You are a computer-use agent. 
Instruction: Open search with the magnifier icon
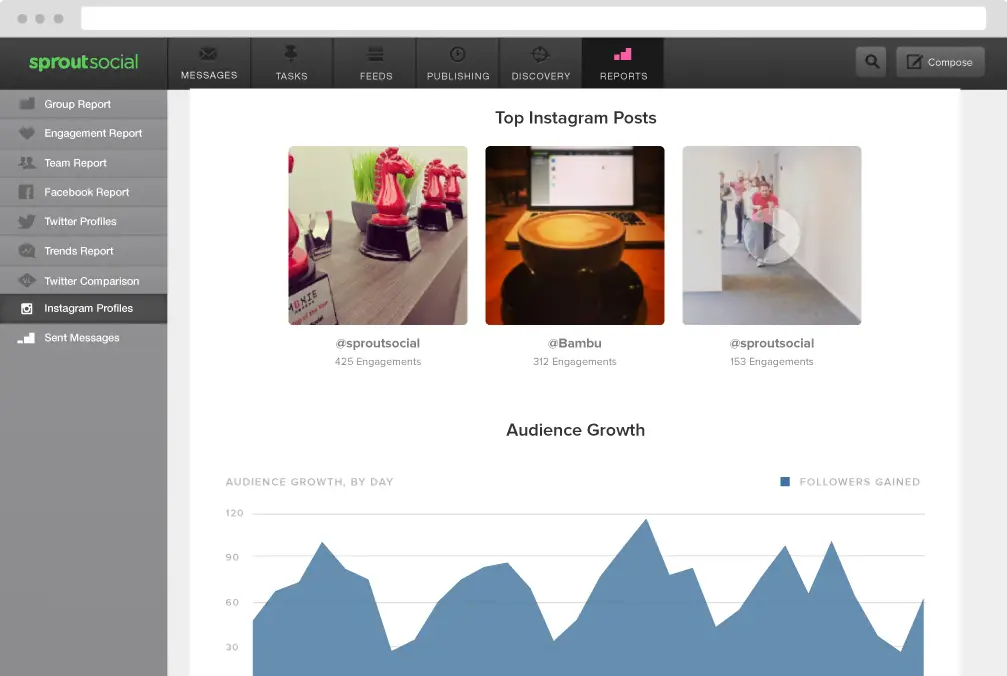coord(871,62)
